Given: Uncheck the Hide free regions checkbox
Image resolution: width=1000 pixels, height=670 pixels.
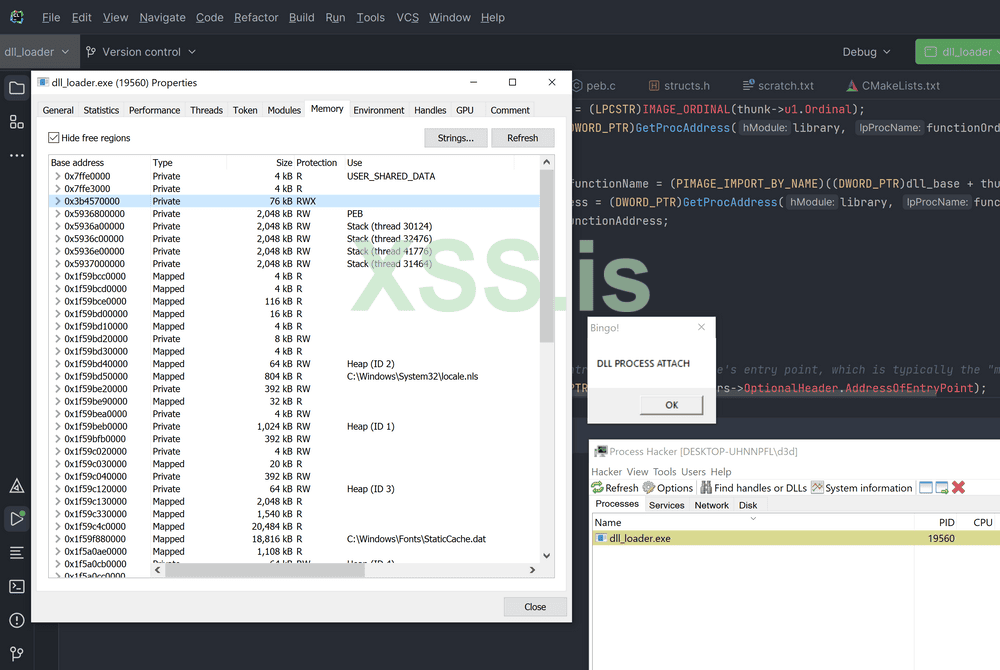Looking at the screenshot, I should (54, 138).
